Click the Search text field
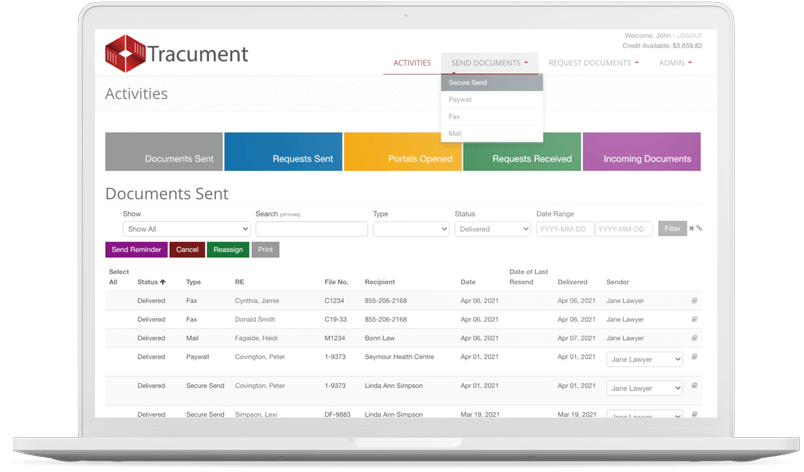The image size is (804, 472). coord(311,229)
